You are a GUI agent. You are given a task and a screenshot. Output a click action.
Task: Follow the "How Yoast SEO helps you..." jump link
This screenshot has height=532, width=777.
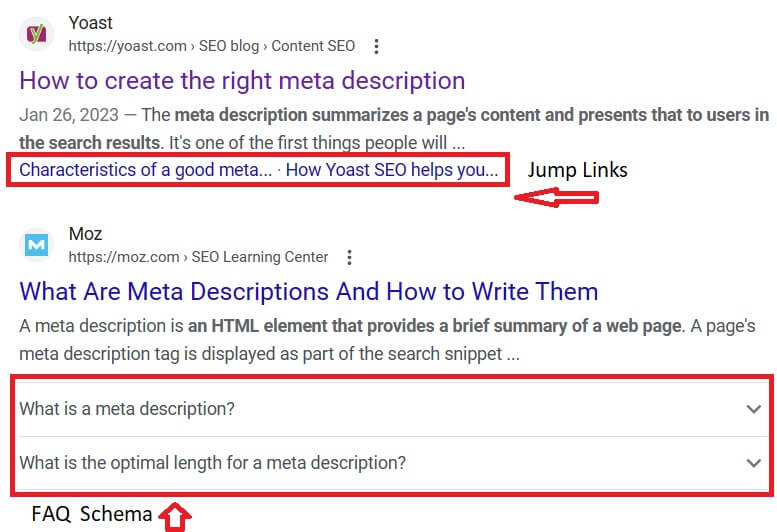(392, 169)
